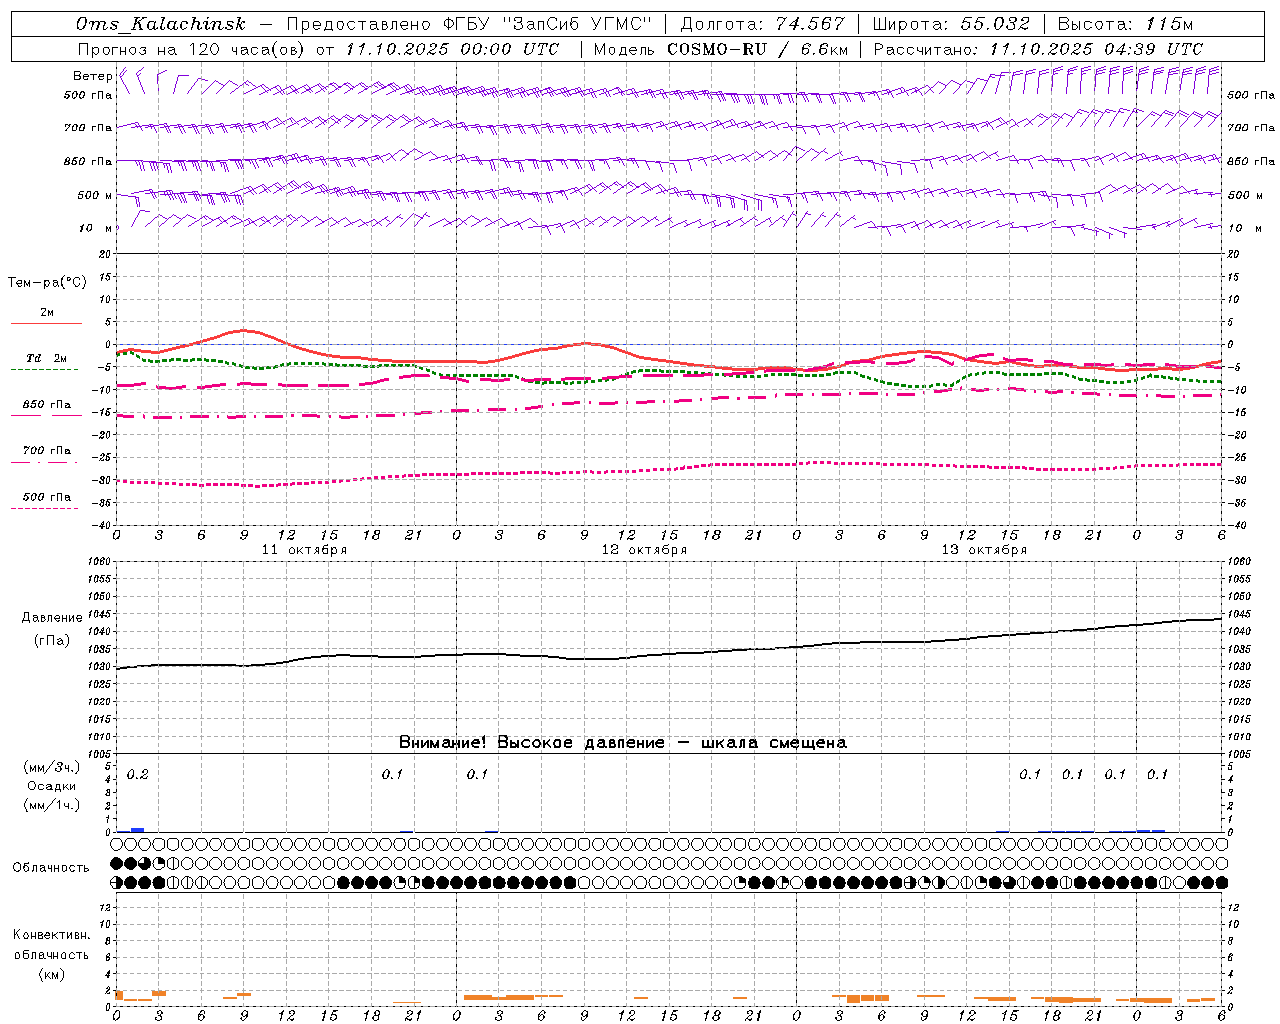
Task: Click the (мм/1ч.) unit label
Action: (x=52, y=805)
